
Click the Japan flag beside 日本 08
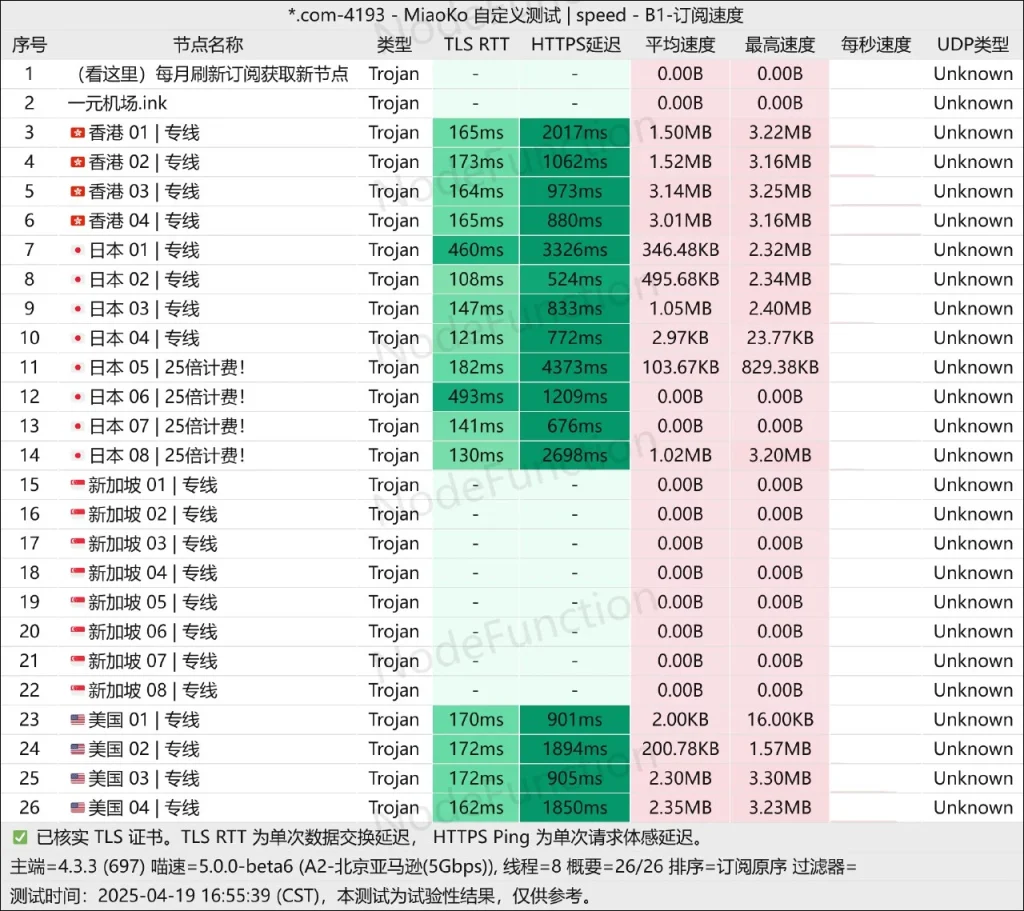[78, 456]
